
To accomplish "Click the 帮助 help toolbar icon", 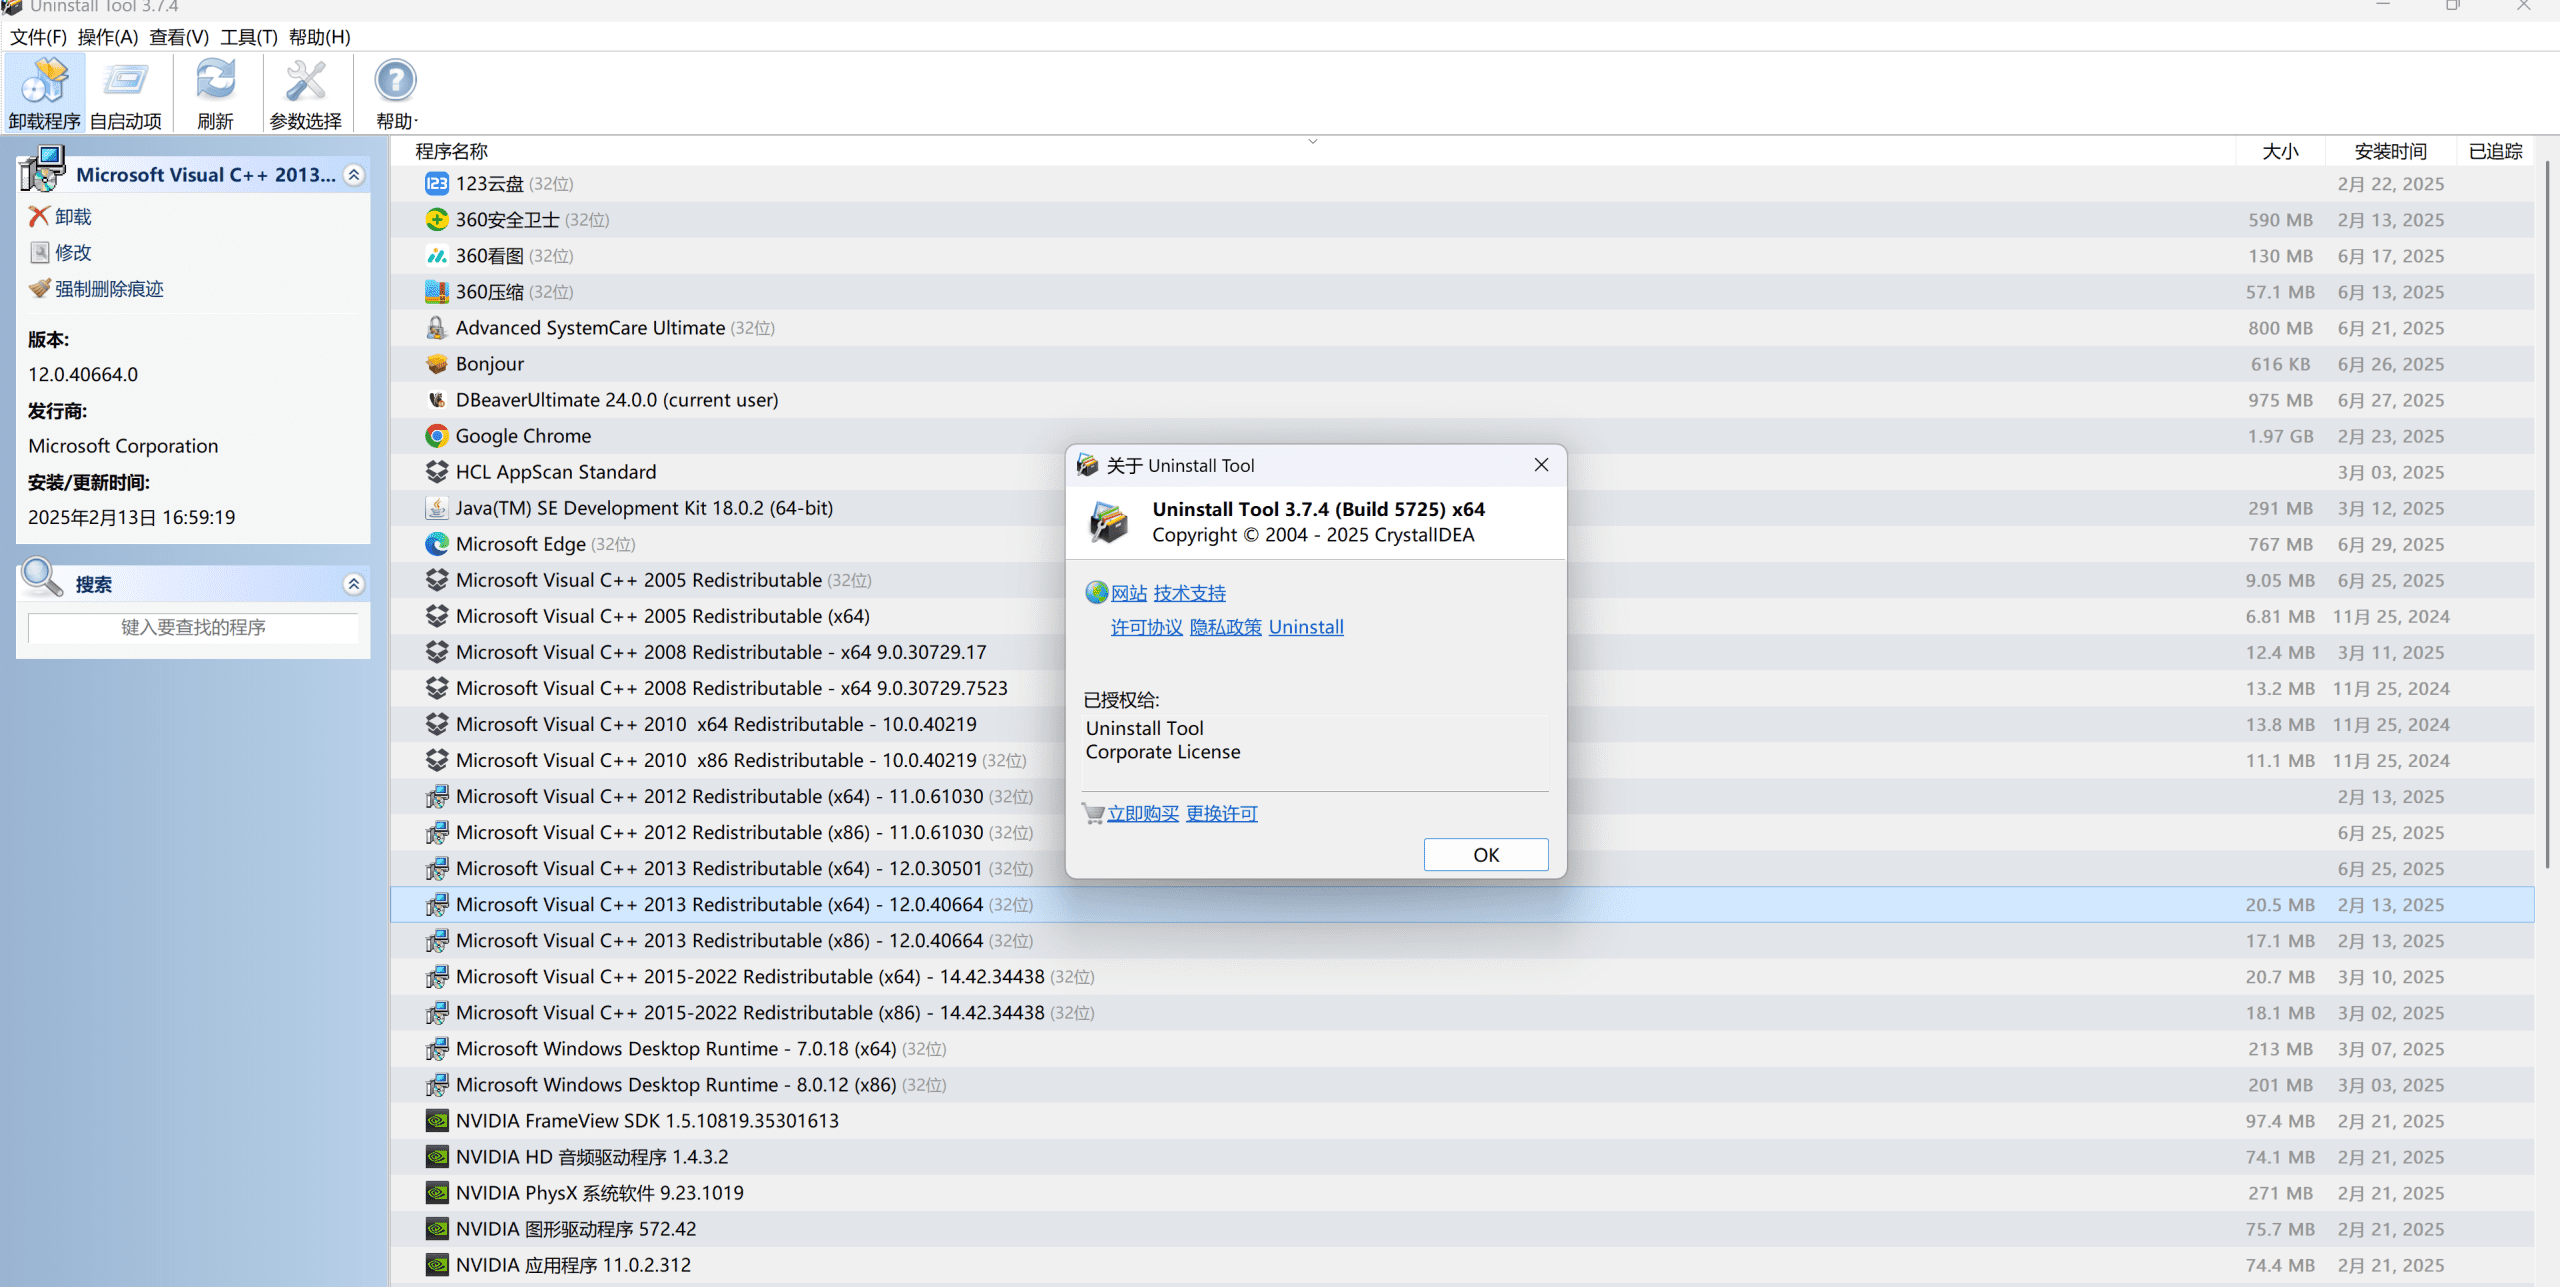I will click(x=395, y=93).
